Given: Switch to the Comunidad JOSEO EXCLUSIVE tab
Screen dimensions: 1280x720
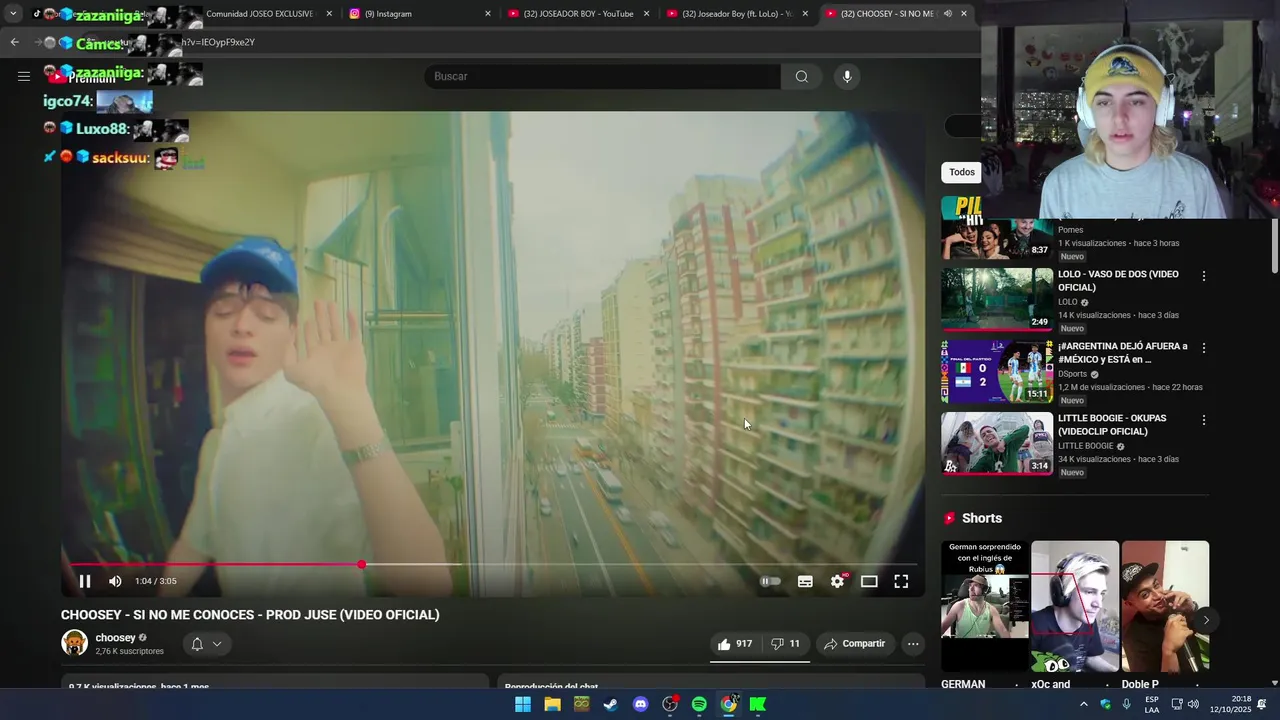Looking at the screenshot, I should (259, 14).
